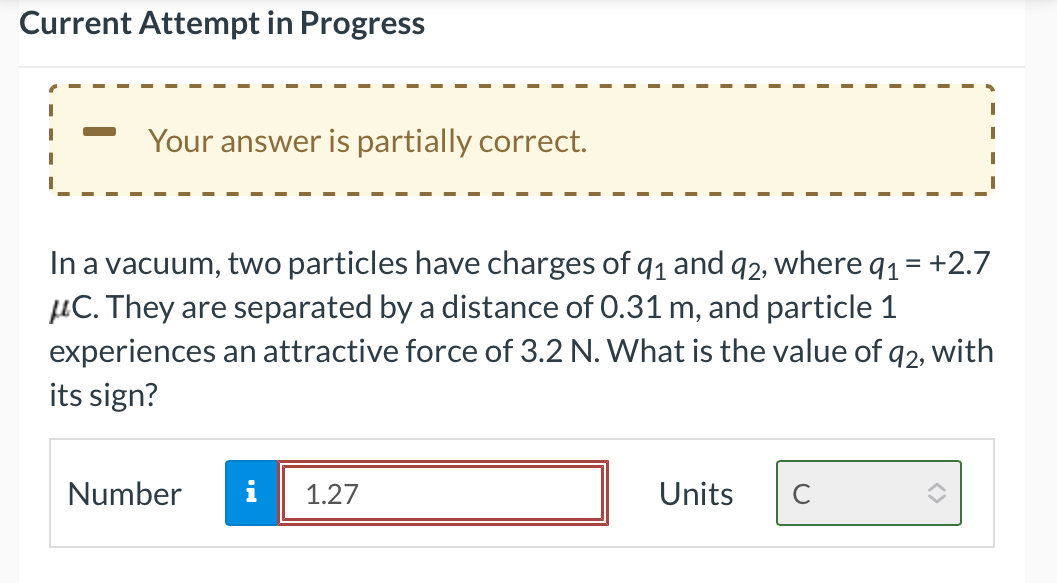Click the 'Current Attempt in Progress' header
Screen dimensions: 1057x583
click(x=222, y=22)
